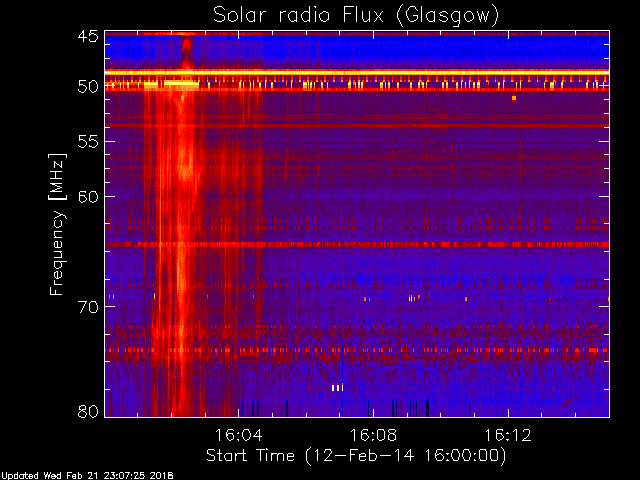Image resolution: width=640 pixels, height=480 pixels.
Task: Click the 55 frequency tick label
Action: [x=88, y=142]
